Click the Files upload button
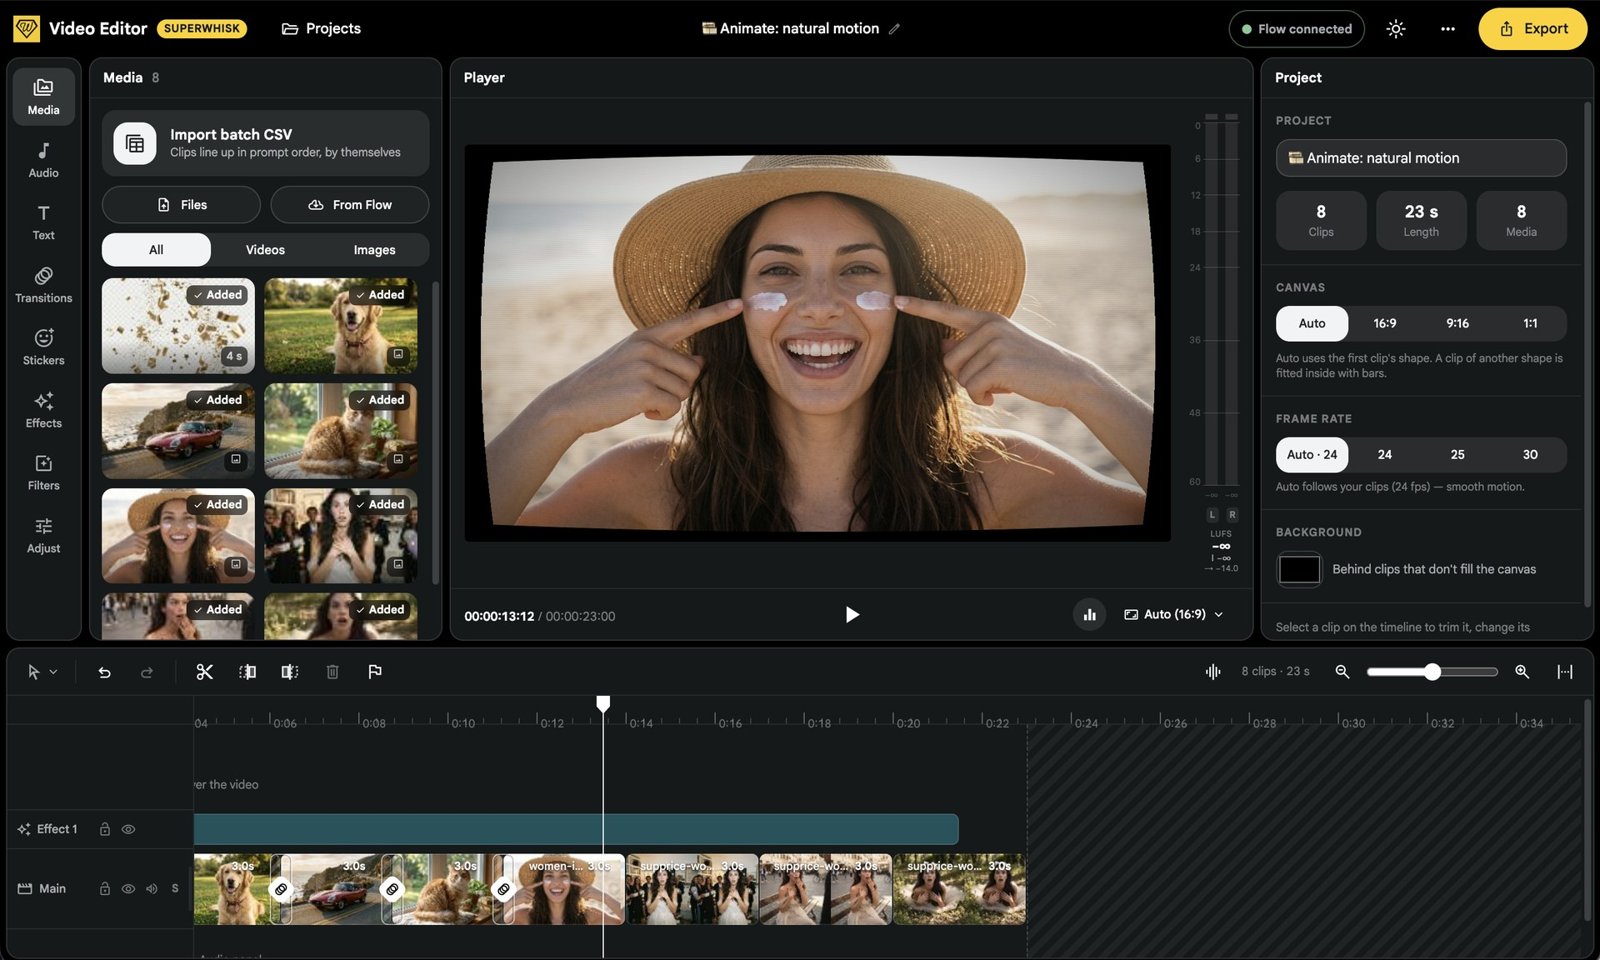Screen dimensions: 1600x960 (181, 205)
